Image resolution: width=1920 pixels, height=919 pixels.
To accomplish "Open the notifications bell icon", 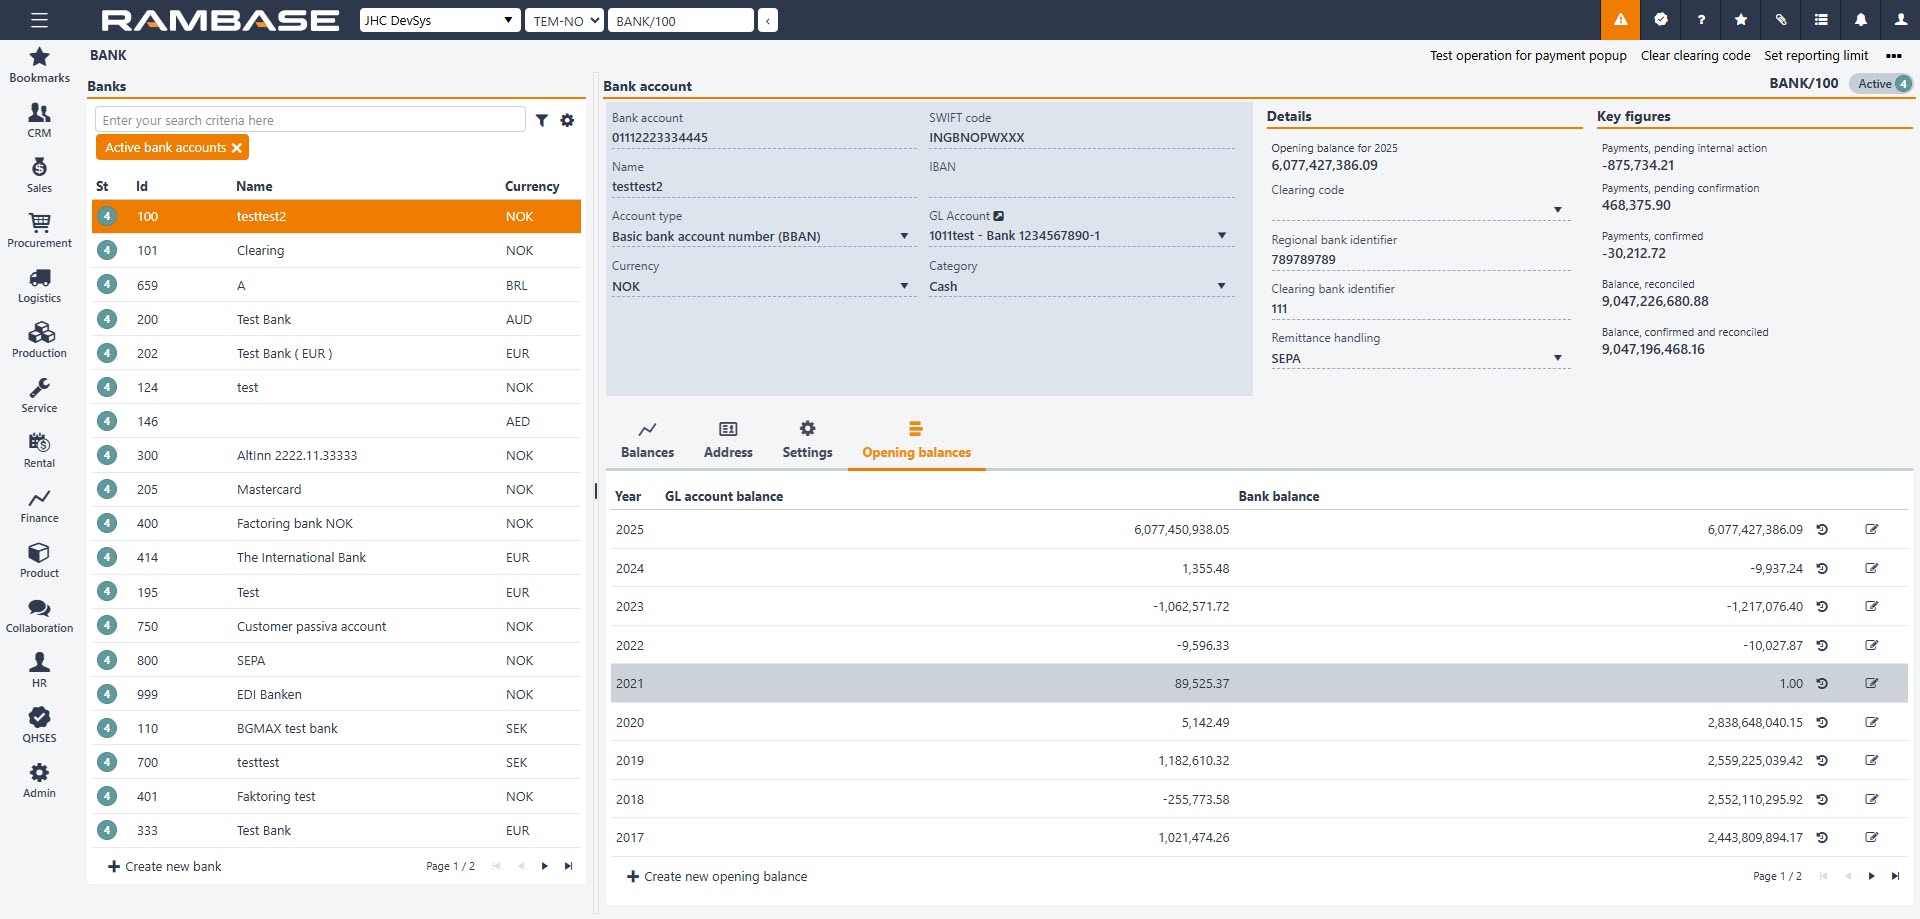I will 1860,20.
